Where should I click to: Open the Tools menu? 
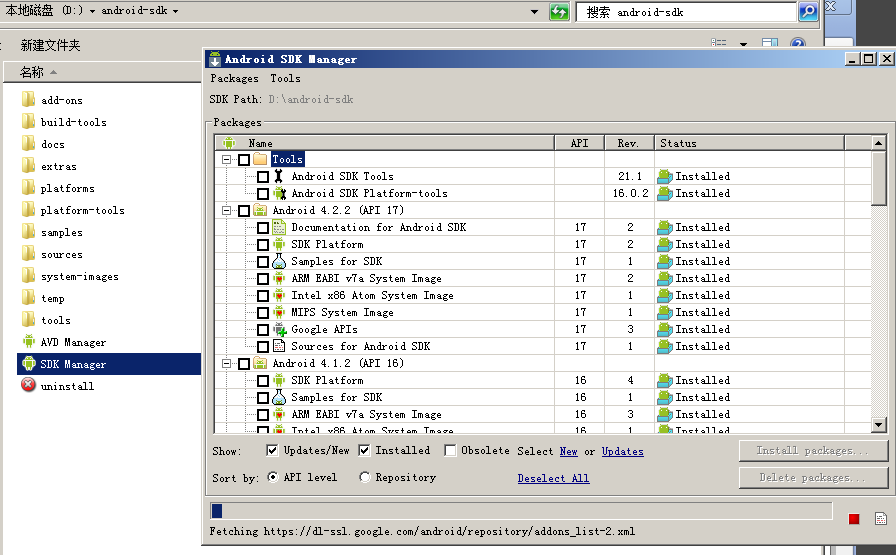pos(285,78)
